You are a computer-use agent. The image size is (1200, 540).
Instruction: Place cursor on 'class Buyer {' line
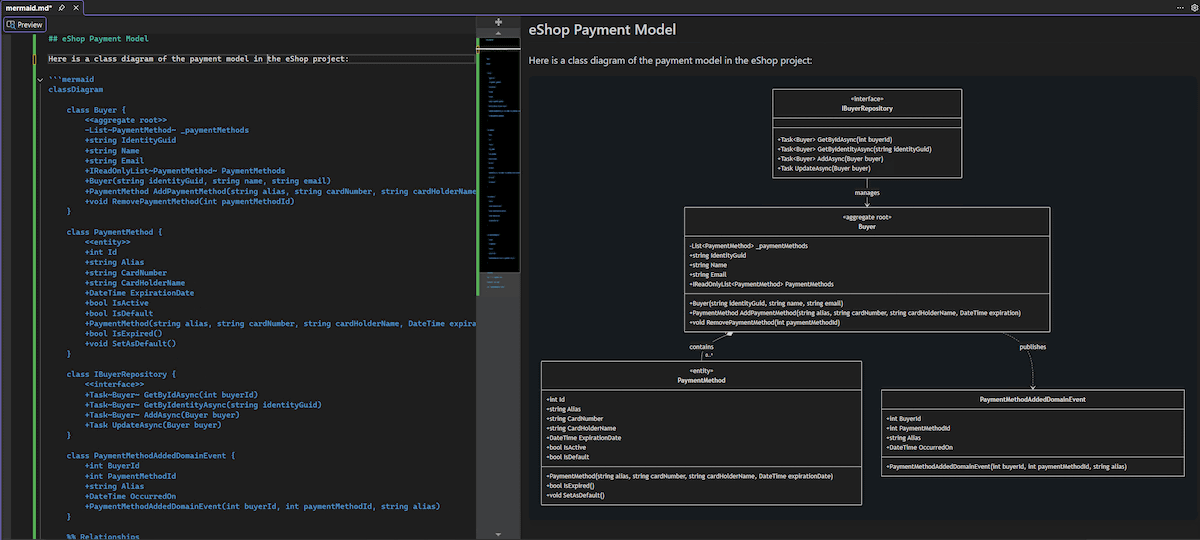[96, 109]
